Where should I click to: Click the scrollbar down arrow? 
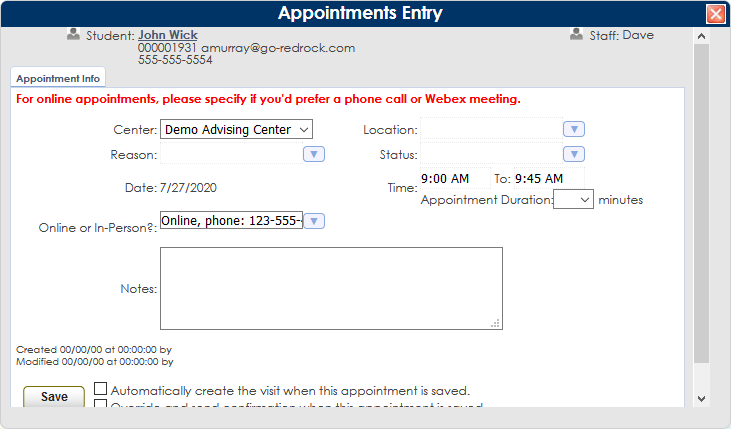[701, 399]
